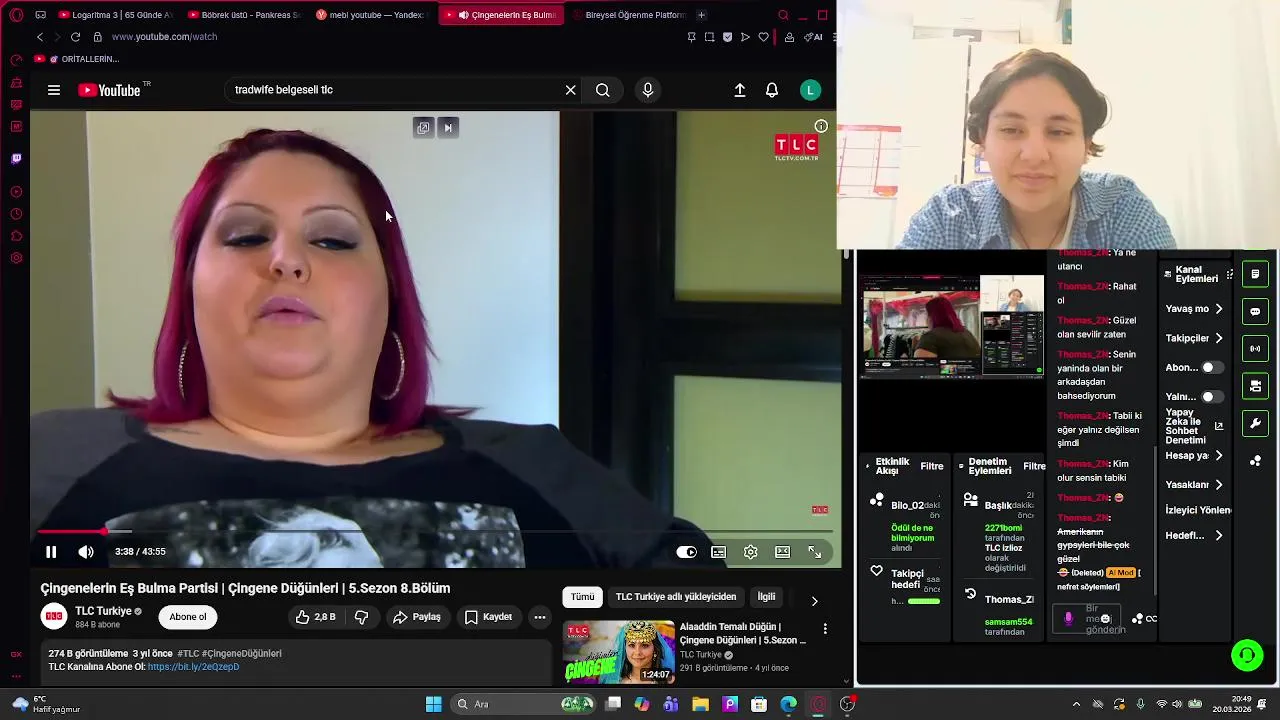Expand Takipçiler channel action
1280x720 pixels.
tap(1195, 338)
